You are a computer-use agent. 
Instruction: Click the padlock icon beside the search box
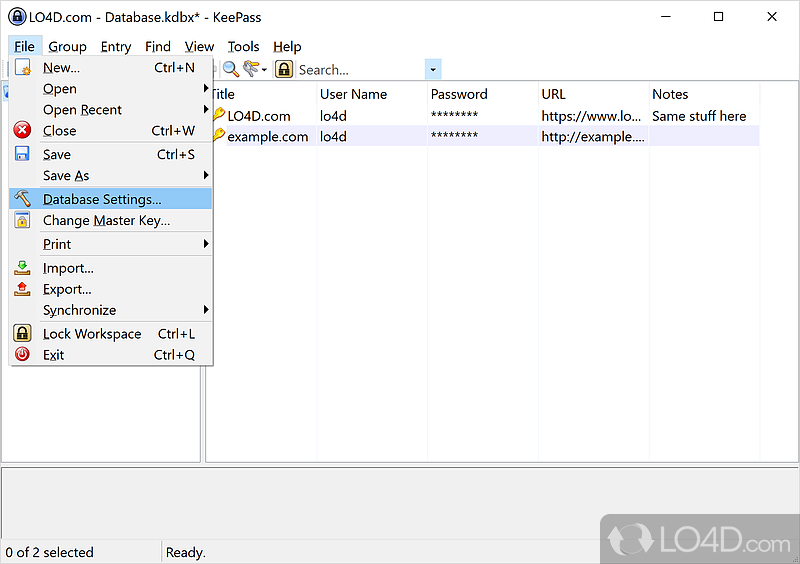click(x=284, y=69)
